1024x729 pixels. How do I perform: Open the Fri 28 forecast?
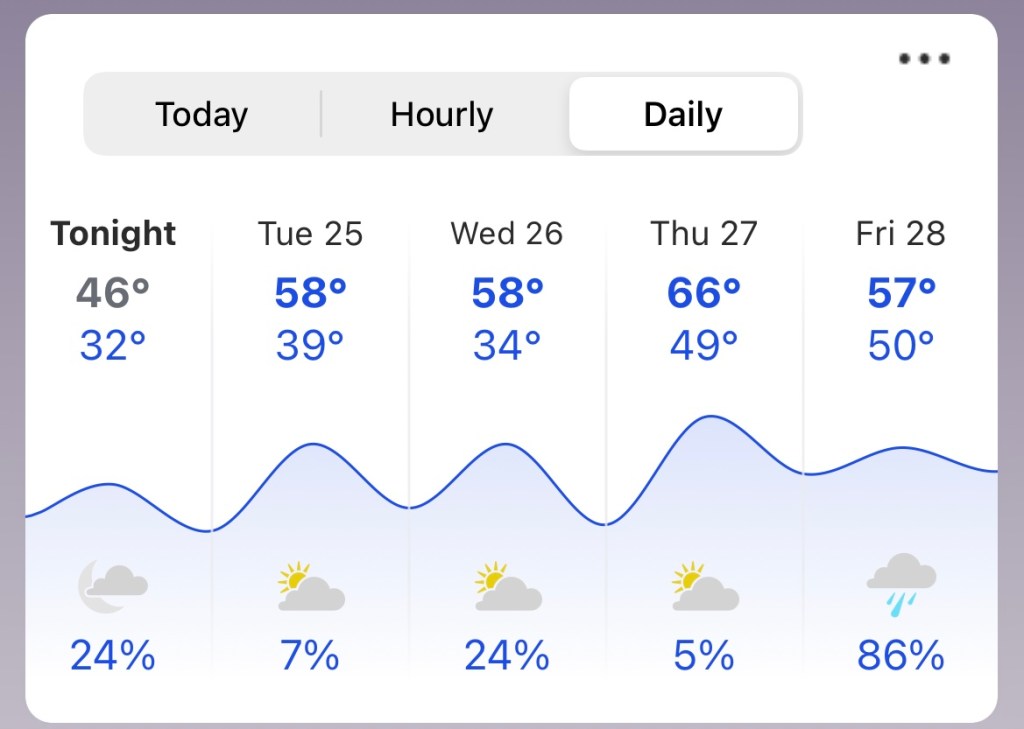(901, 234)
